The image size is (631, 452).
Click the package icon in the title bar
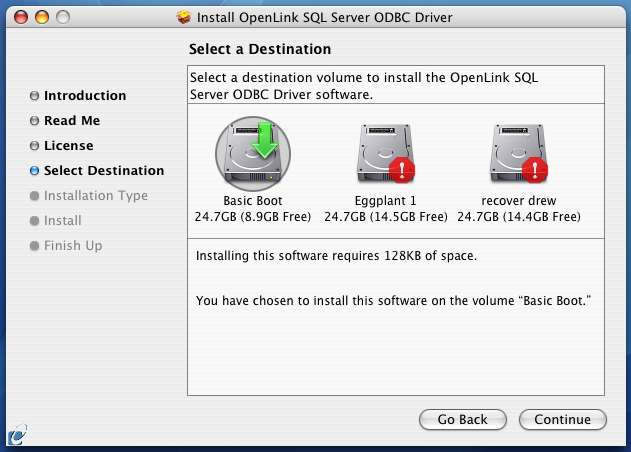coord(184,17)
